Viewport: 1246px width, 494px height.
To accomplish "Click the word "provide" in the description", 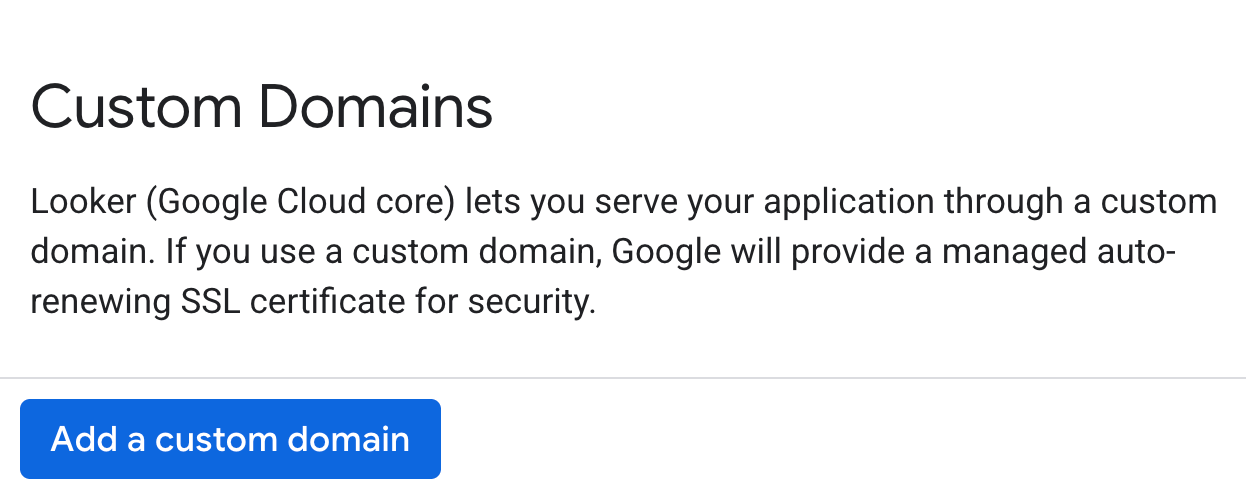I will 848,251.
